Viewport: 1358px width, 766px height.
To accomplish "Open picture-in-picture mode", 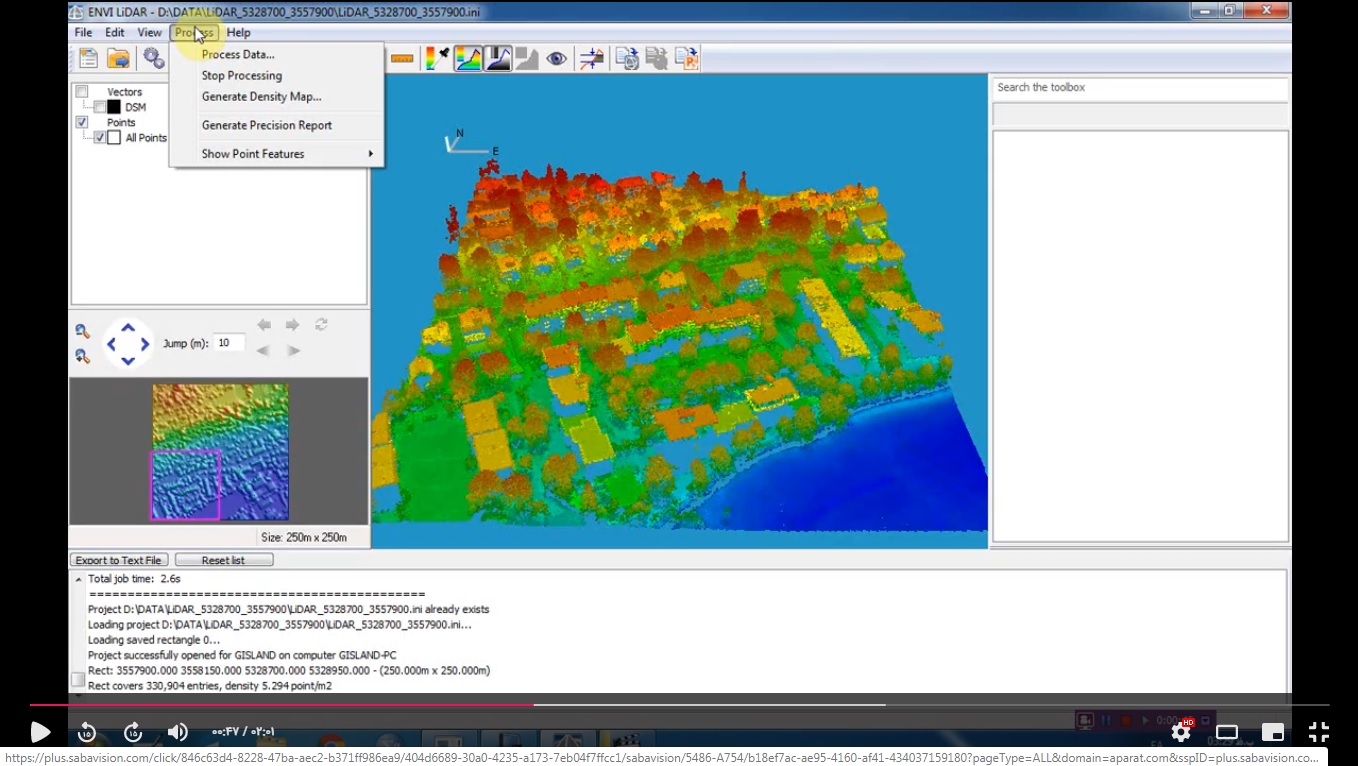I will [x=1273, y=732].
